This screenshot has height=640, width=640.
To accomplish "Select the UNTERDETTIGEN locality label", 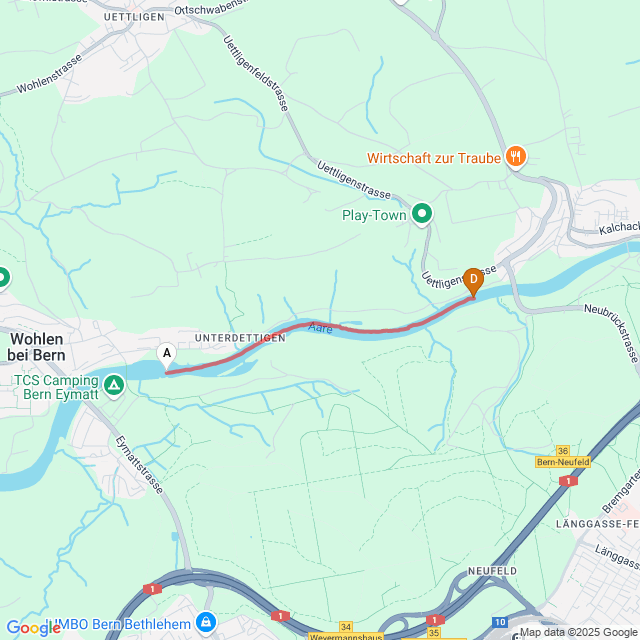I will (240, 338).
